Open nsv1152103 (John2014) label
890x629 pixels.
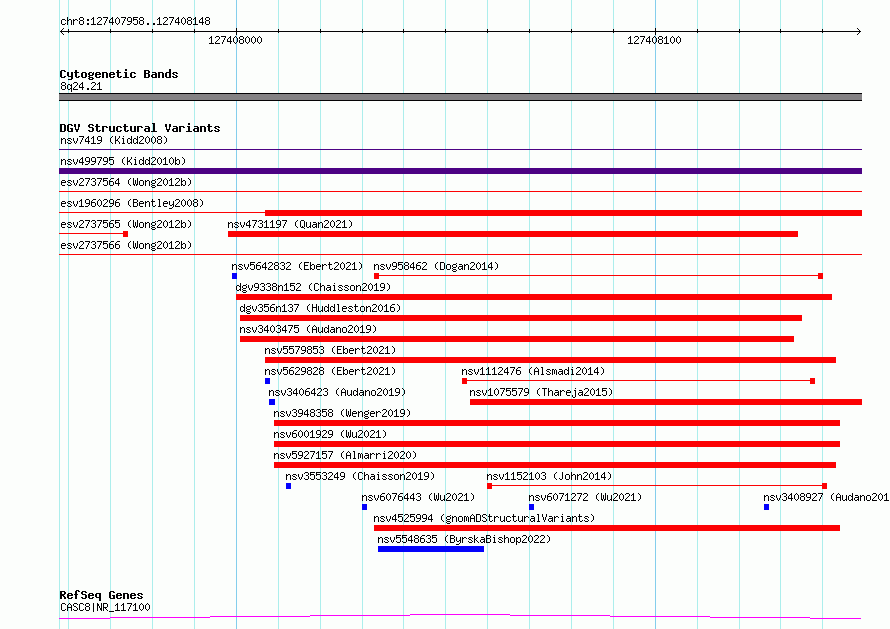[549, 476]
